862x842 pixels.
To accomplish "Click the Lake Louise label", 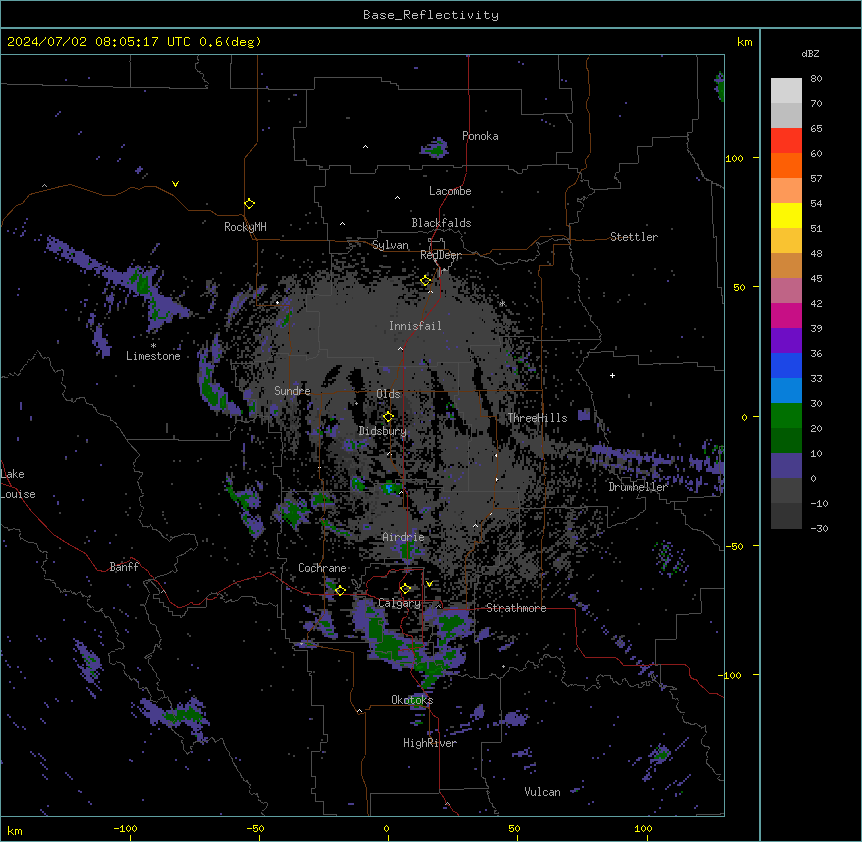I will point(18,484).
